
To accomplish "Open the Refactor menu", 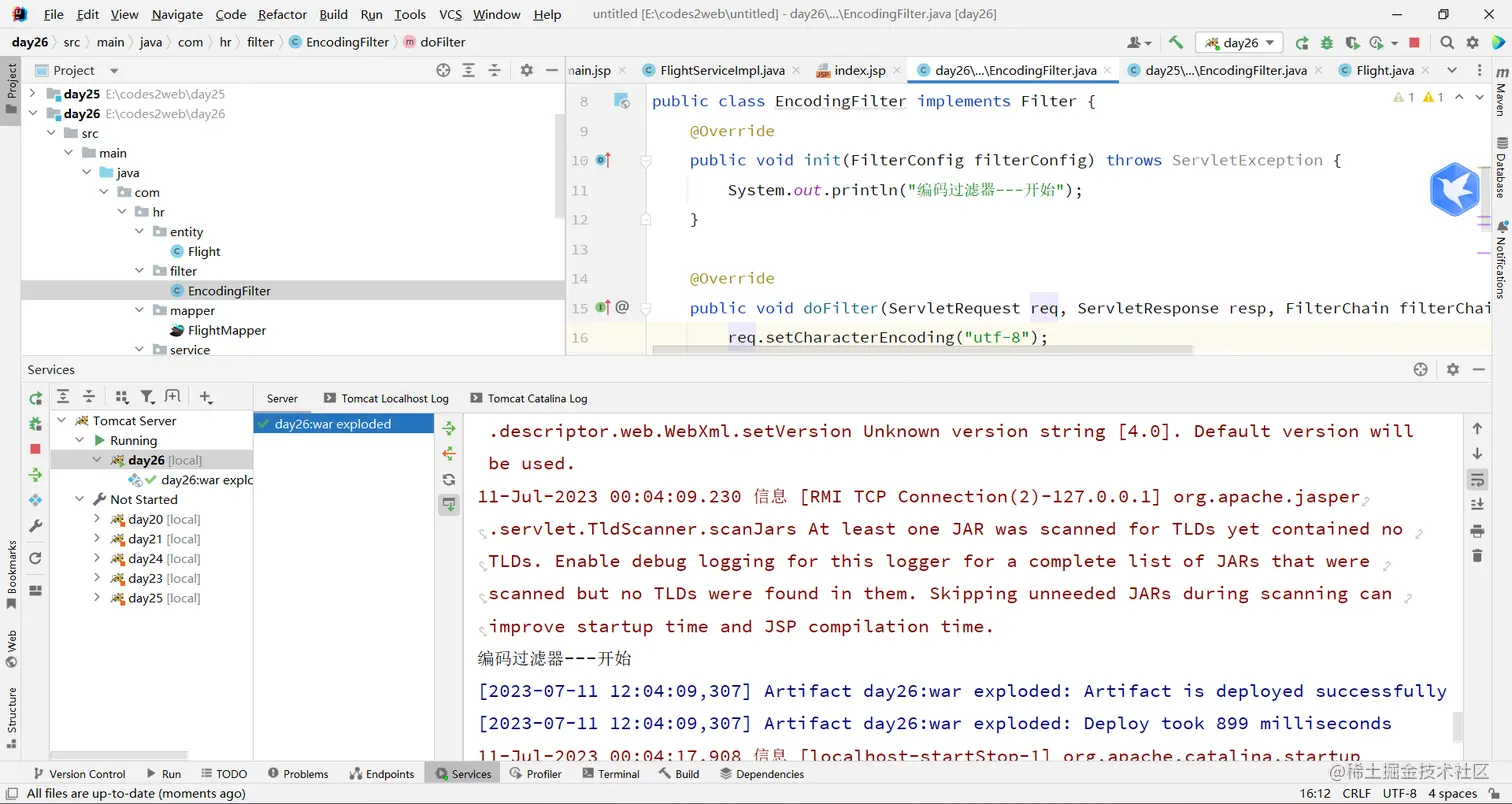I will [282, 15].
